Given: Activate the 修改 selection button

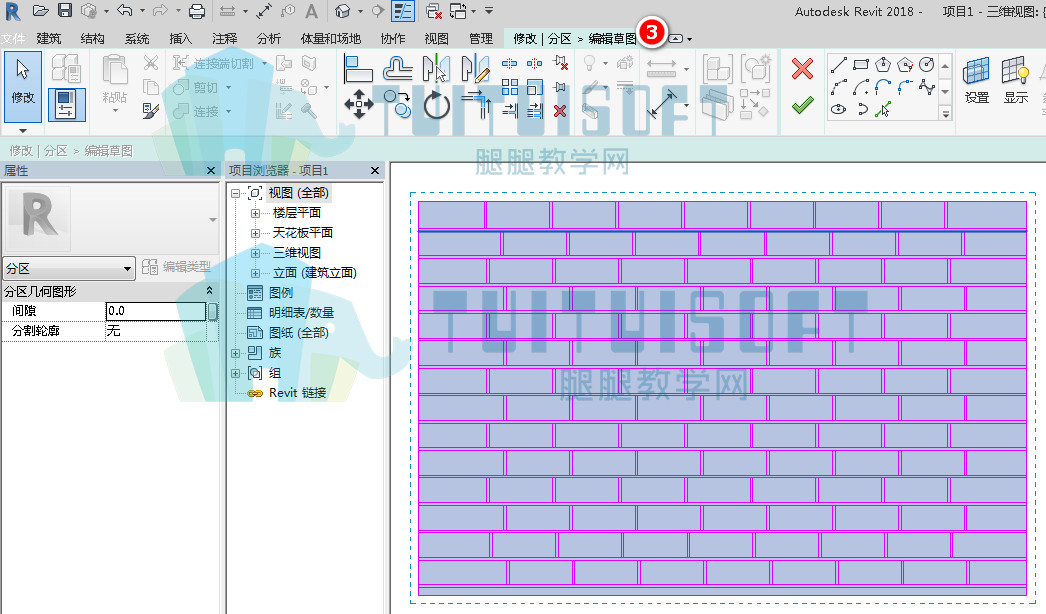Looking at the screenshot, I should coord(23,87).
